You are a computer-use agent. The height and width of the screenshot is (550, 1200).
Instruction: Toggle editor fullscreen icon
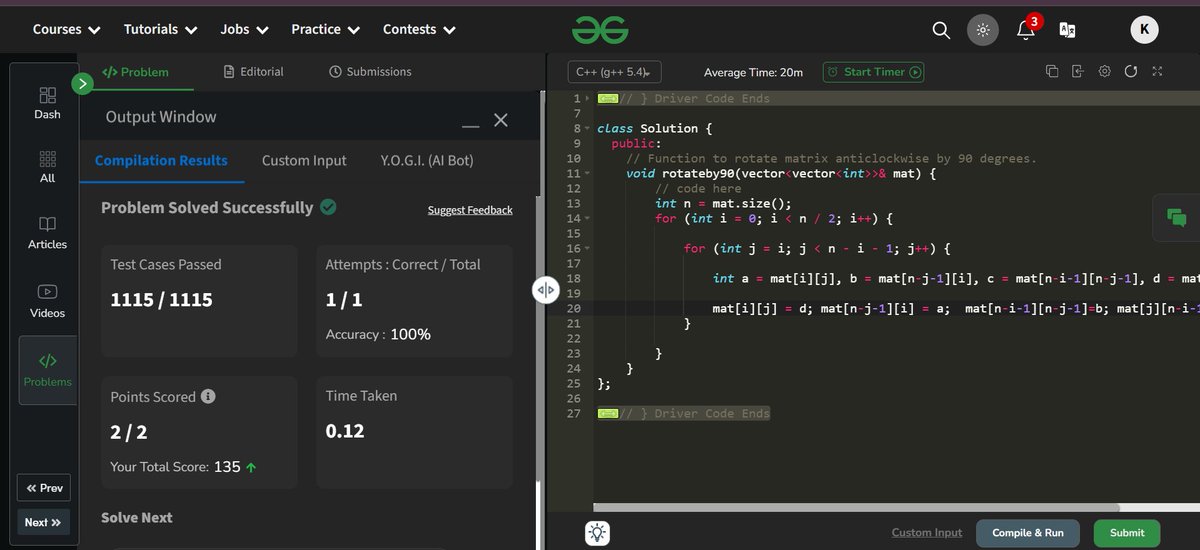click(x=1157, y=71)
